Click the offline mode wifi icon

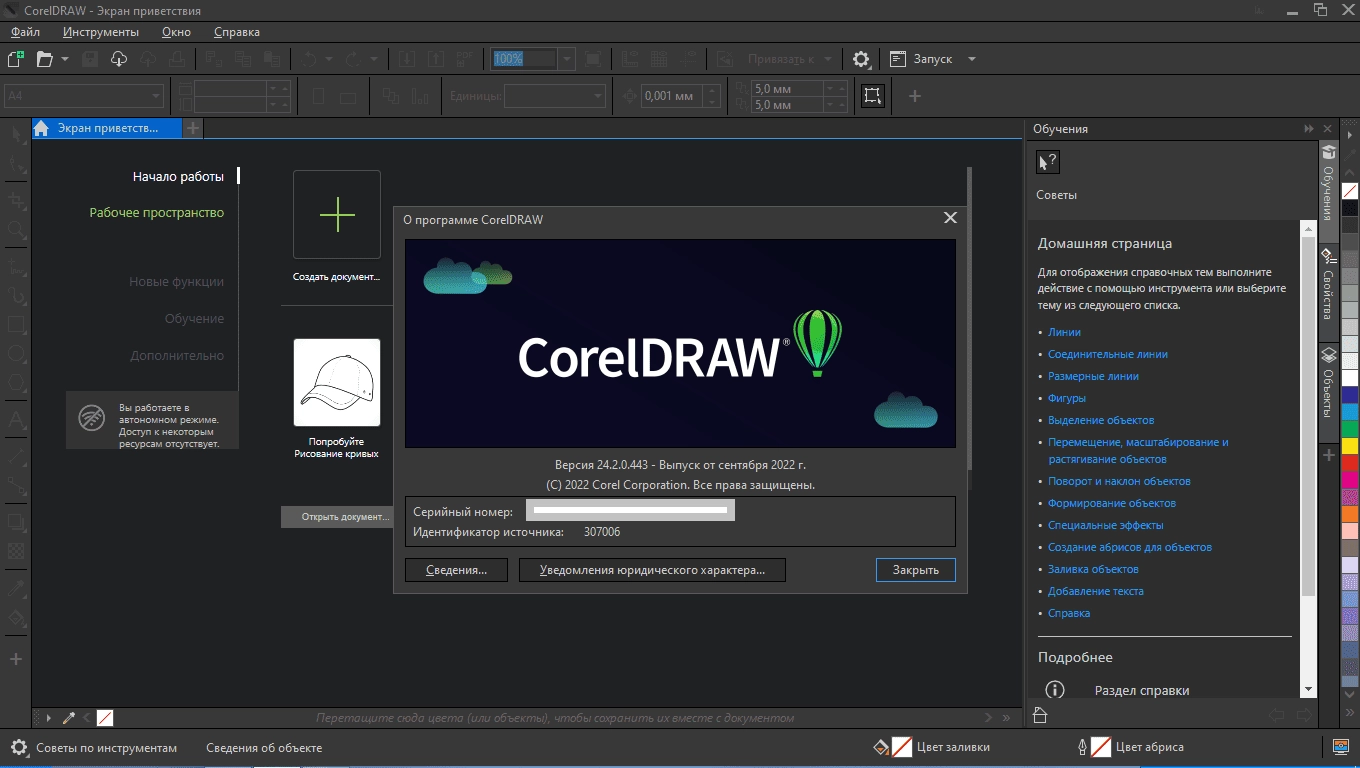click(92, 420)
